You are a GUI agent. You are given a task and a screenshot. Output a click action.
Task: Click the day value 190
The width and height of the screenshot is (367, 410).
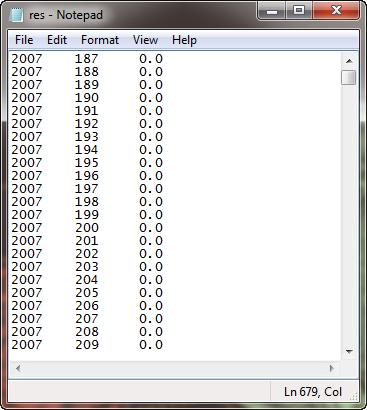86,98
